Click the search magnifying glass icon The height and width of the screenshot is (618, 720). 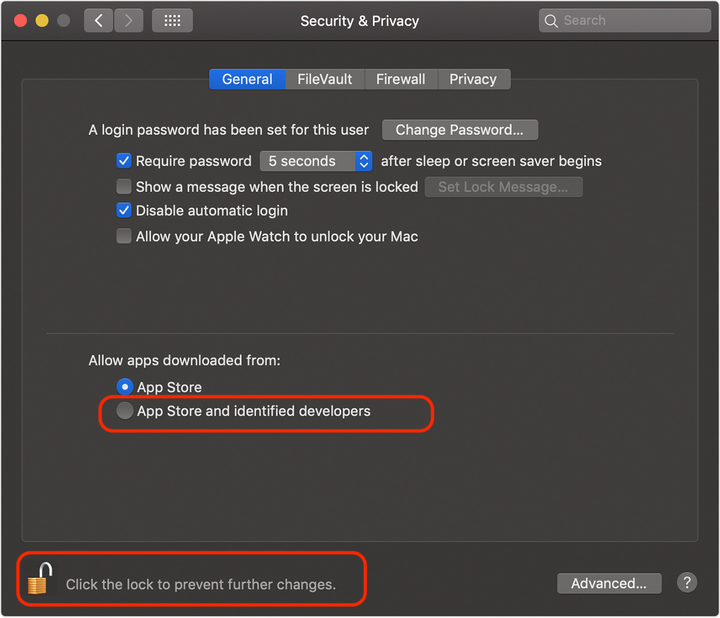point(551,21)
